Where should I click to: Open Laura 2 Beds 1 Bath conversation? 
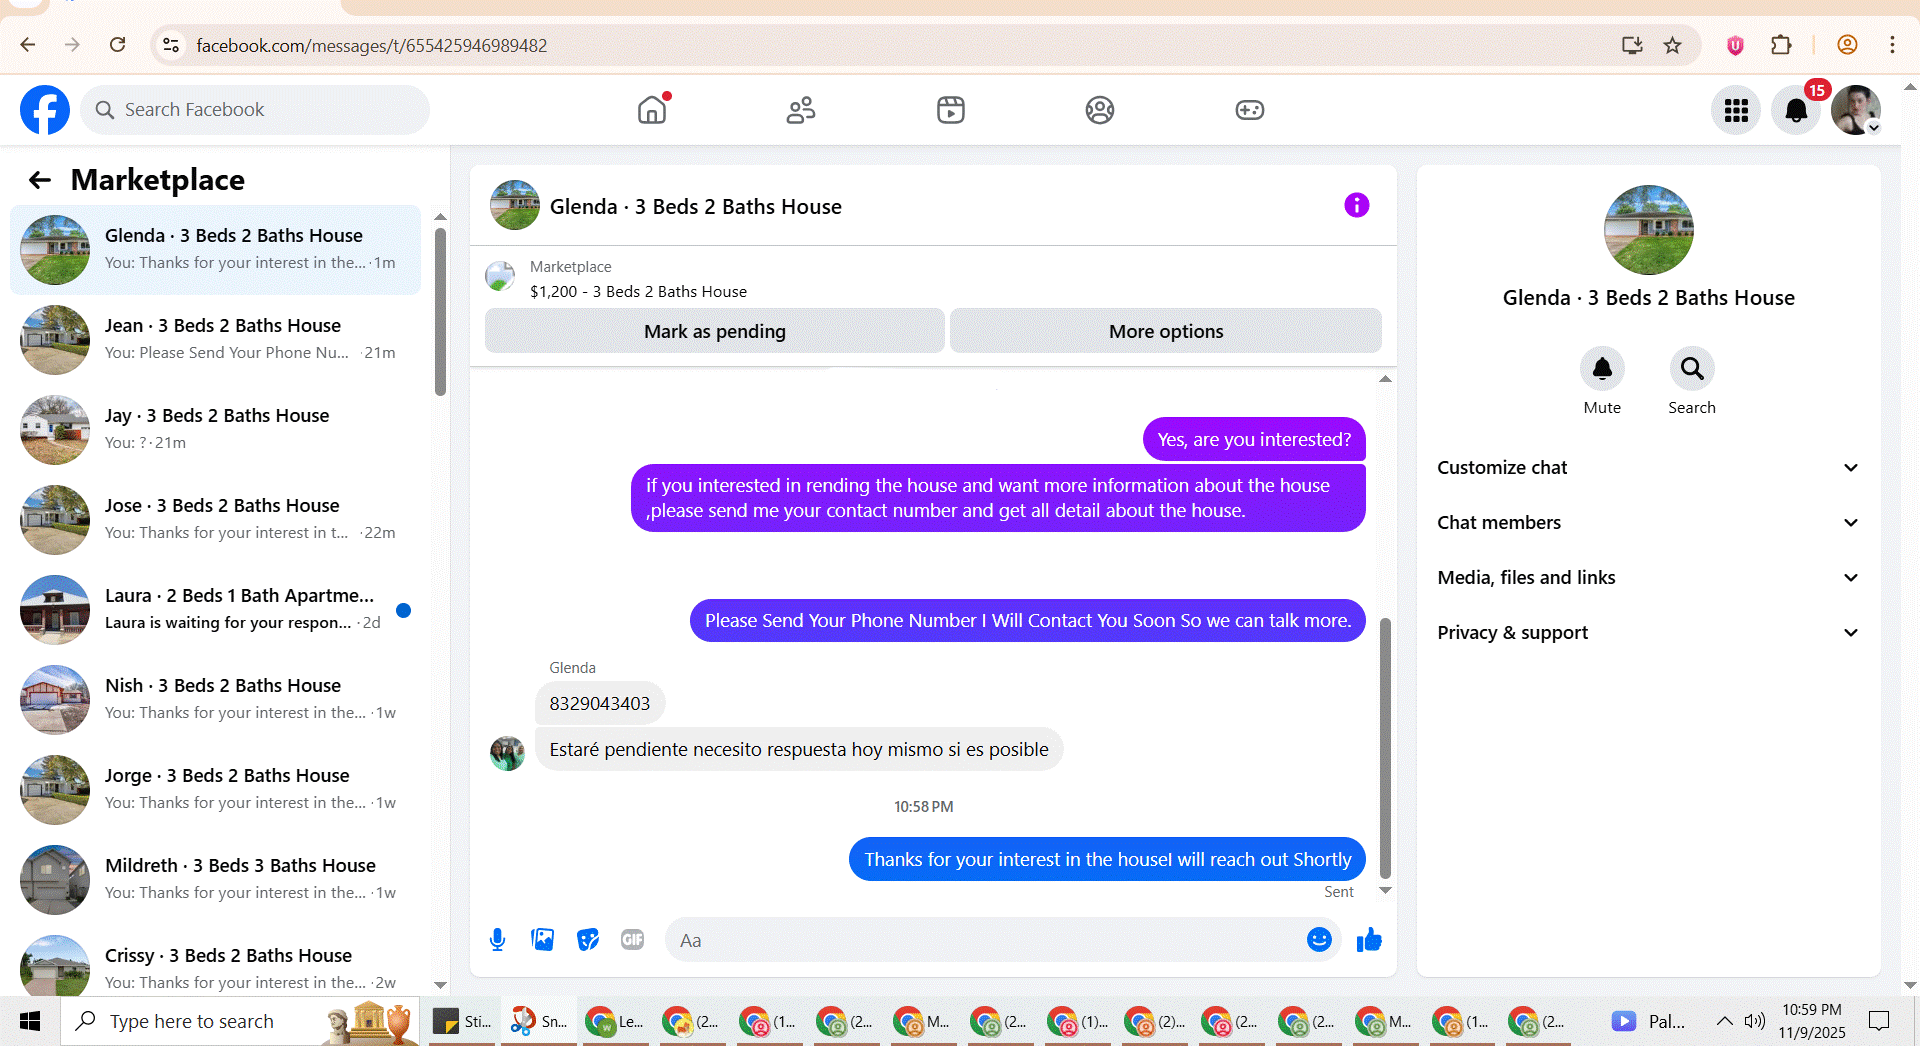tap(215, 610)
